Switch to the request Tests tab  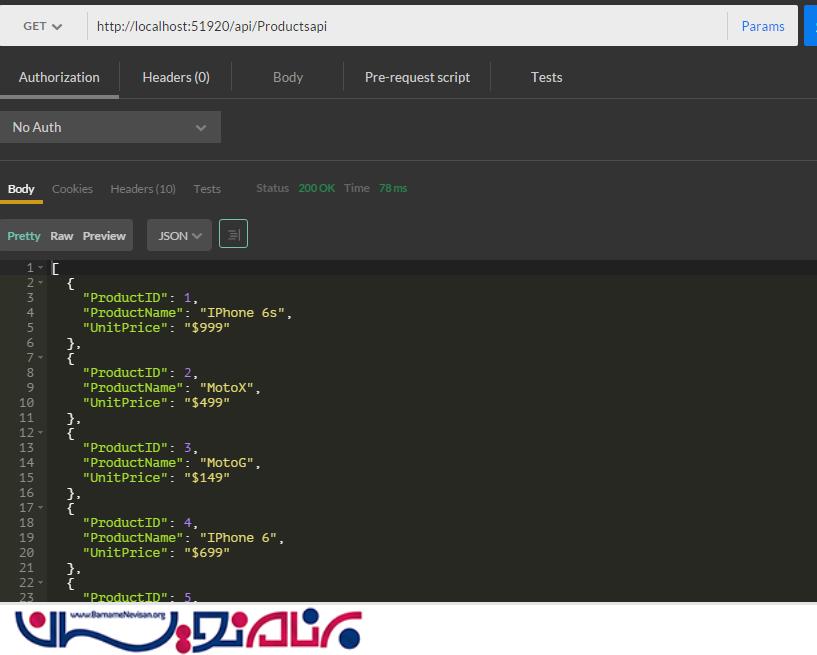click(x=546, y=77)
